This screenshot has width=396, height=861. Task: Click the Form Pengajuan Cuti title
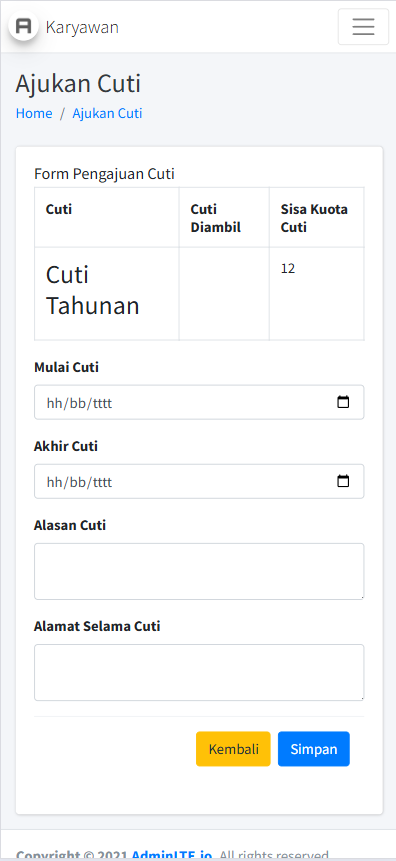point(104,174)
